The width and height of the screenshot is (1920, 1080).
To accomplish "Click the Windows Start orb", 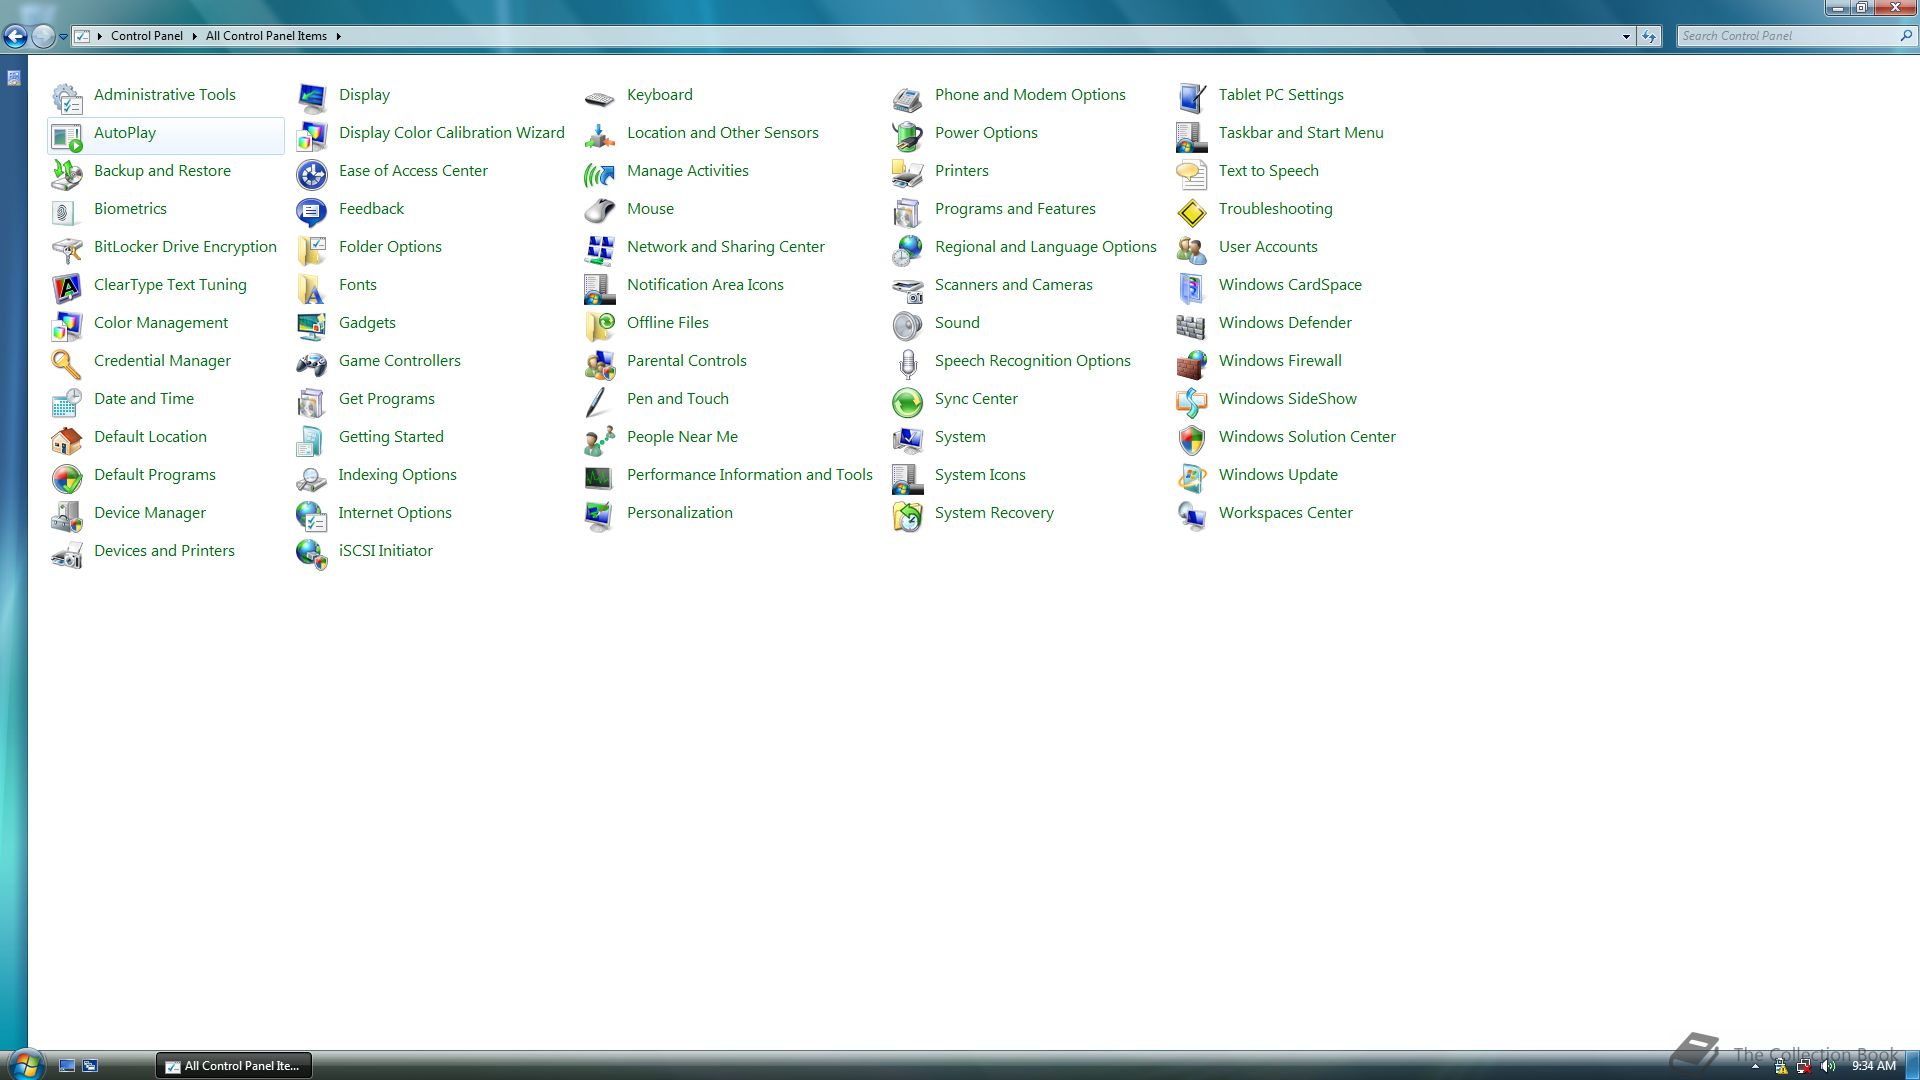I will [25, 1064].
